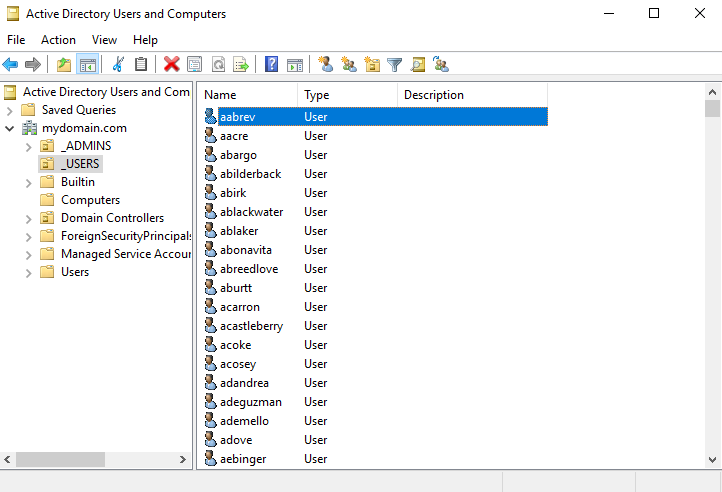Open the File menu
Image resolution: width=722 pixels, height=492 pixels.
point(16,40)
